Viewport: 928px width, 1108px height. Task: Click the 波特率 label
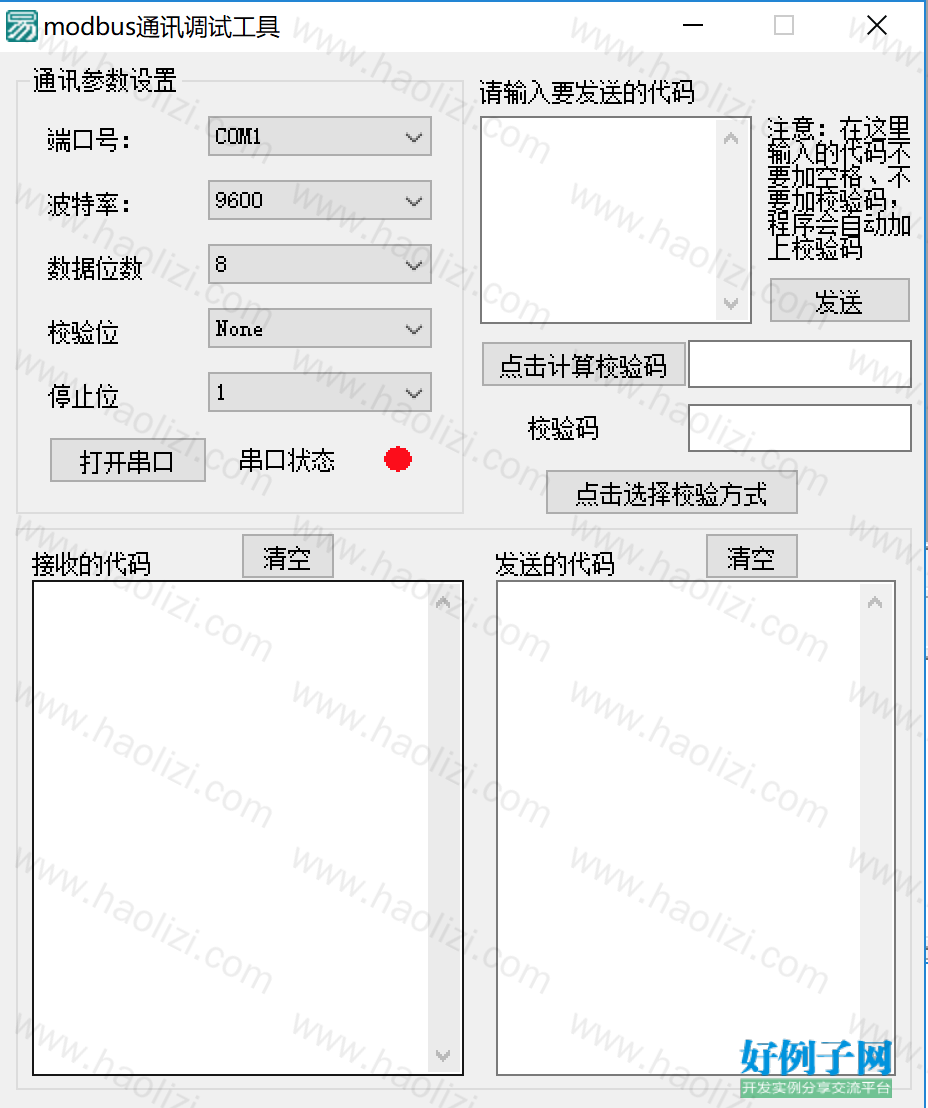90,204
